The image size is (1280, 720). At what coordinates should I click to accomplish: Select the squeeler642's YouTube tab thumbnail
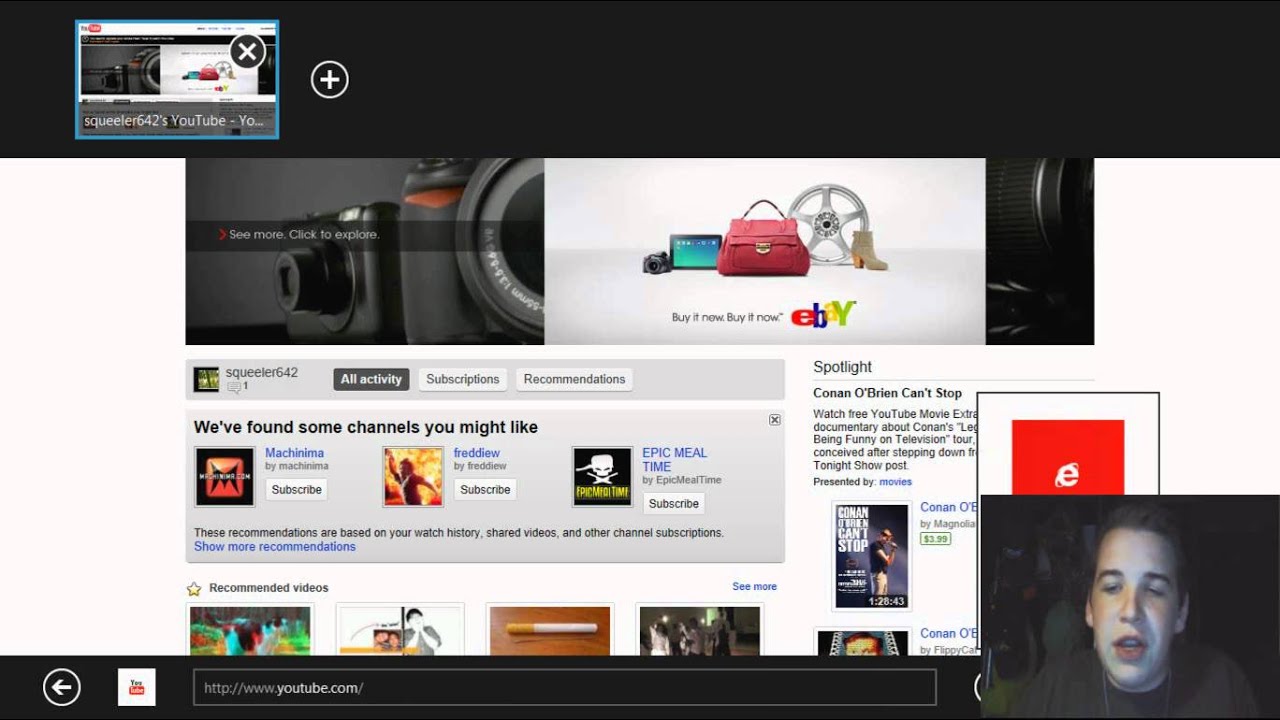177,80
